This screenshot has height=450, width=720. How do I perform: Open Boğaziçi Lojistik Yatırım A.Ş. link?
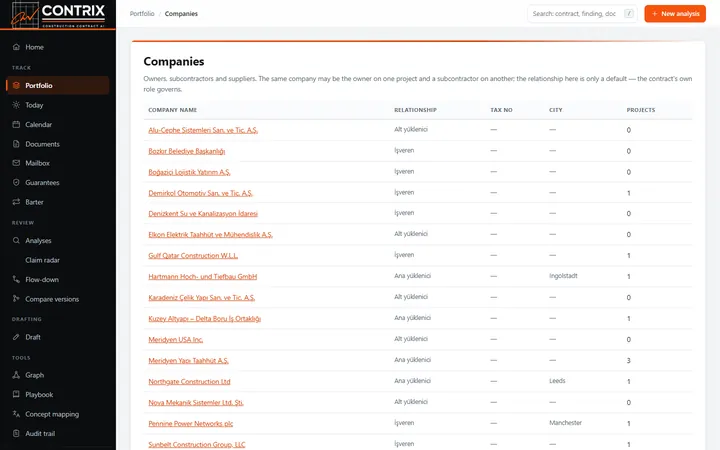[x=189, y=172]
